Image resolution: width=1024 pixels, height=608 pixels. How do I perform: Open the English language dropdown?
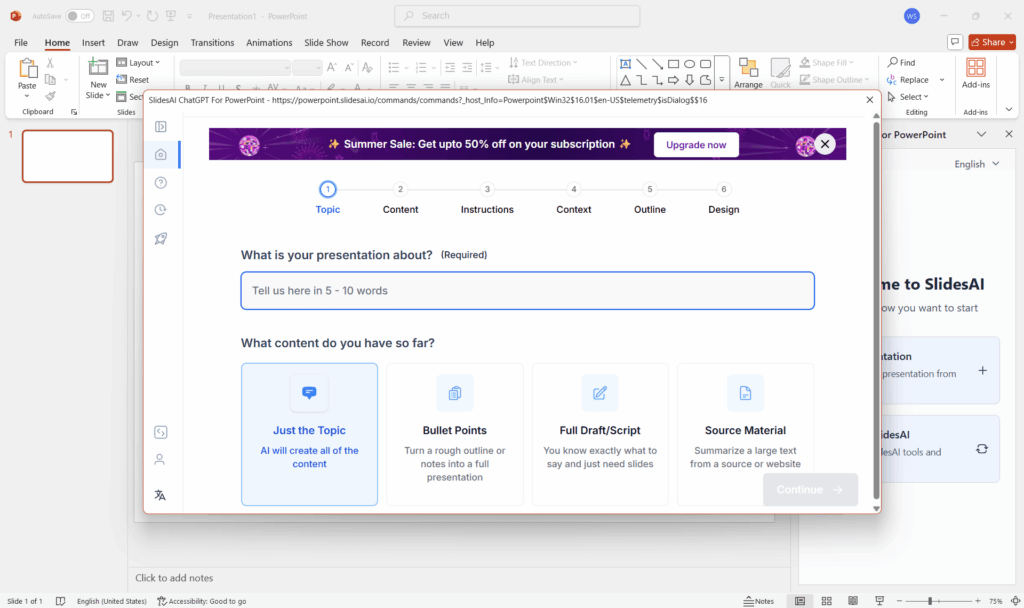(976, 164)
